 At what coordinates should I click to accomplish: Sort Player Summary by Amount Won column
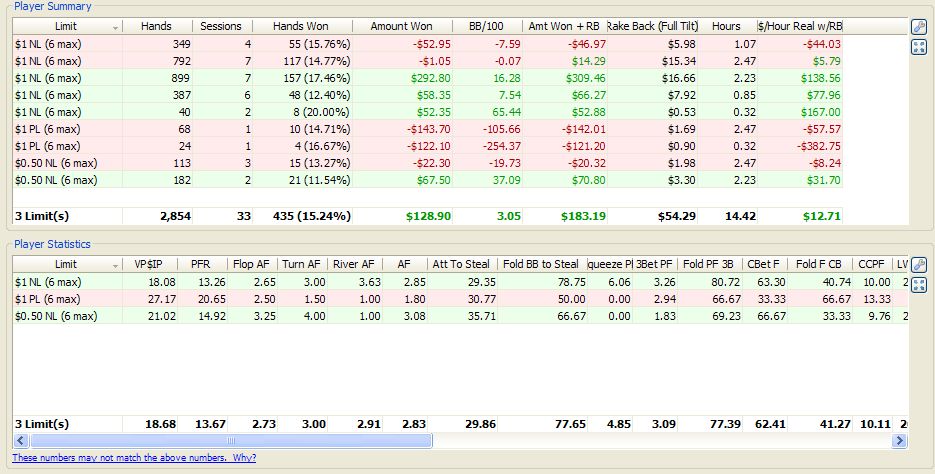pyautogui.click(x=402, y=26)
